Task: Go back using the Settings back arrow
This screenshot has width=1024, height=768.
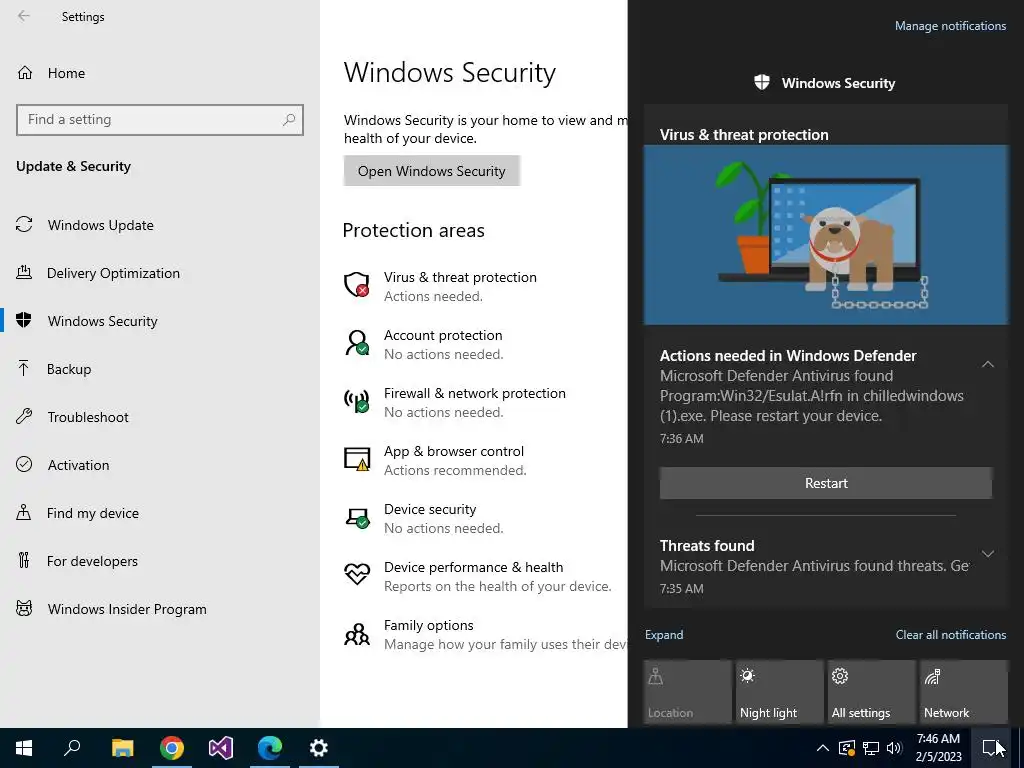Action: 24,16
